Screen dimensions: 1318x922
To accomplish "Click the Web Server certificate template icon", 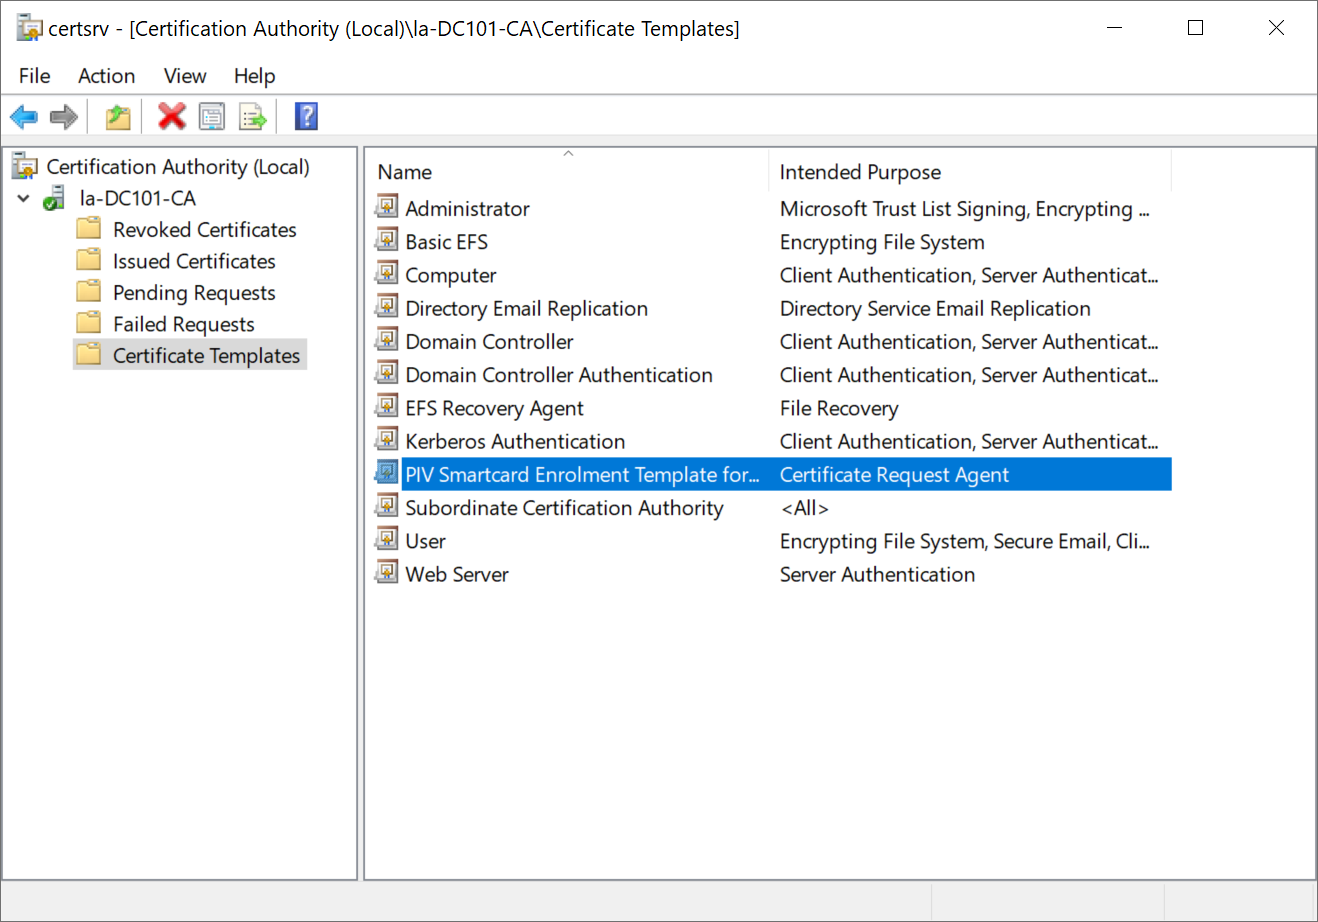I will click(x=387, y=574).
